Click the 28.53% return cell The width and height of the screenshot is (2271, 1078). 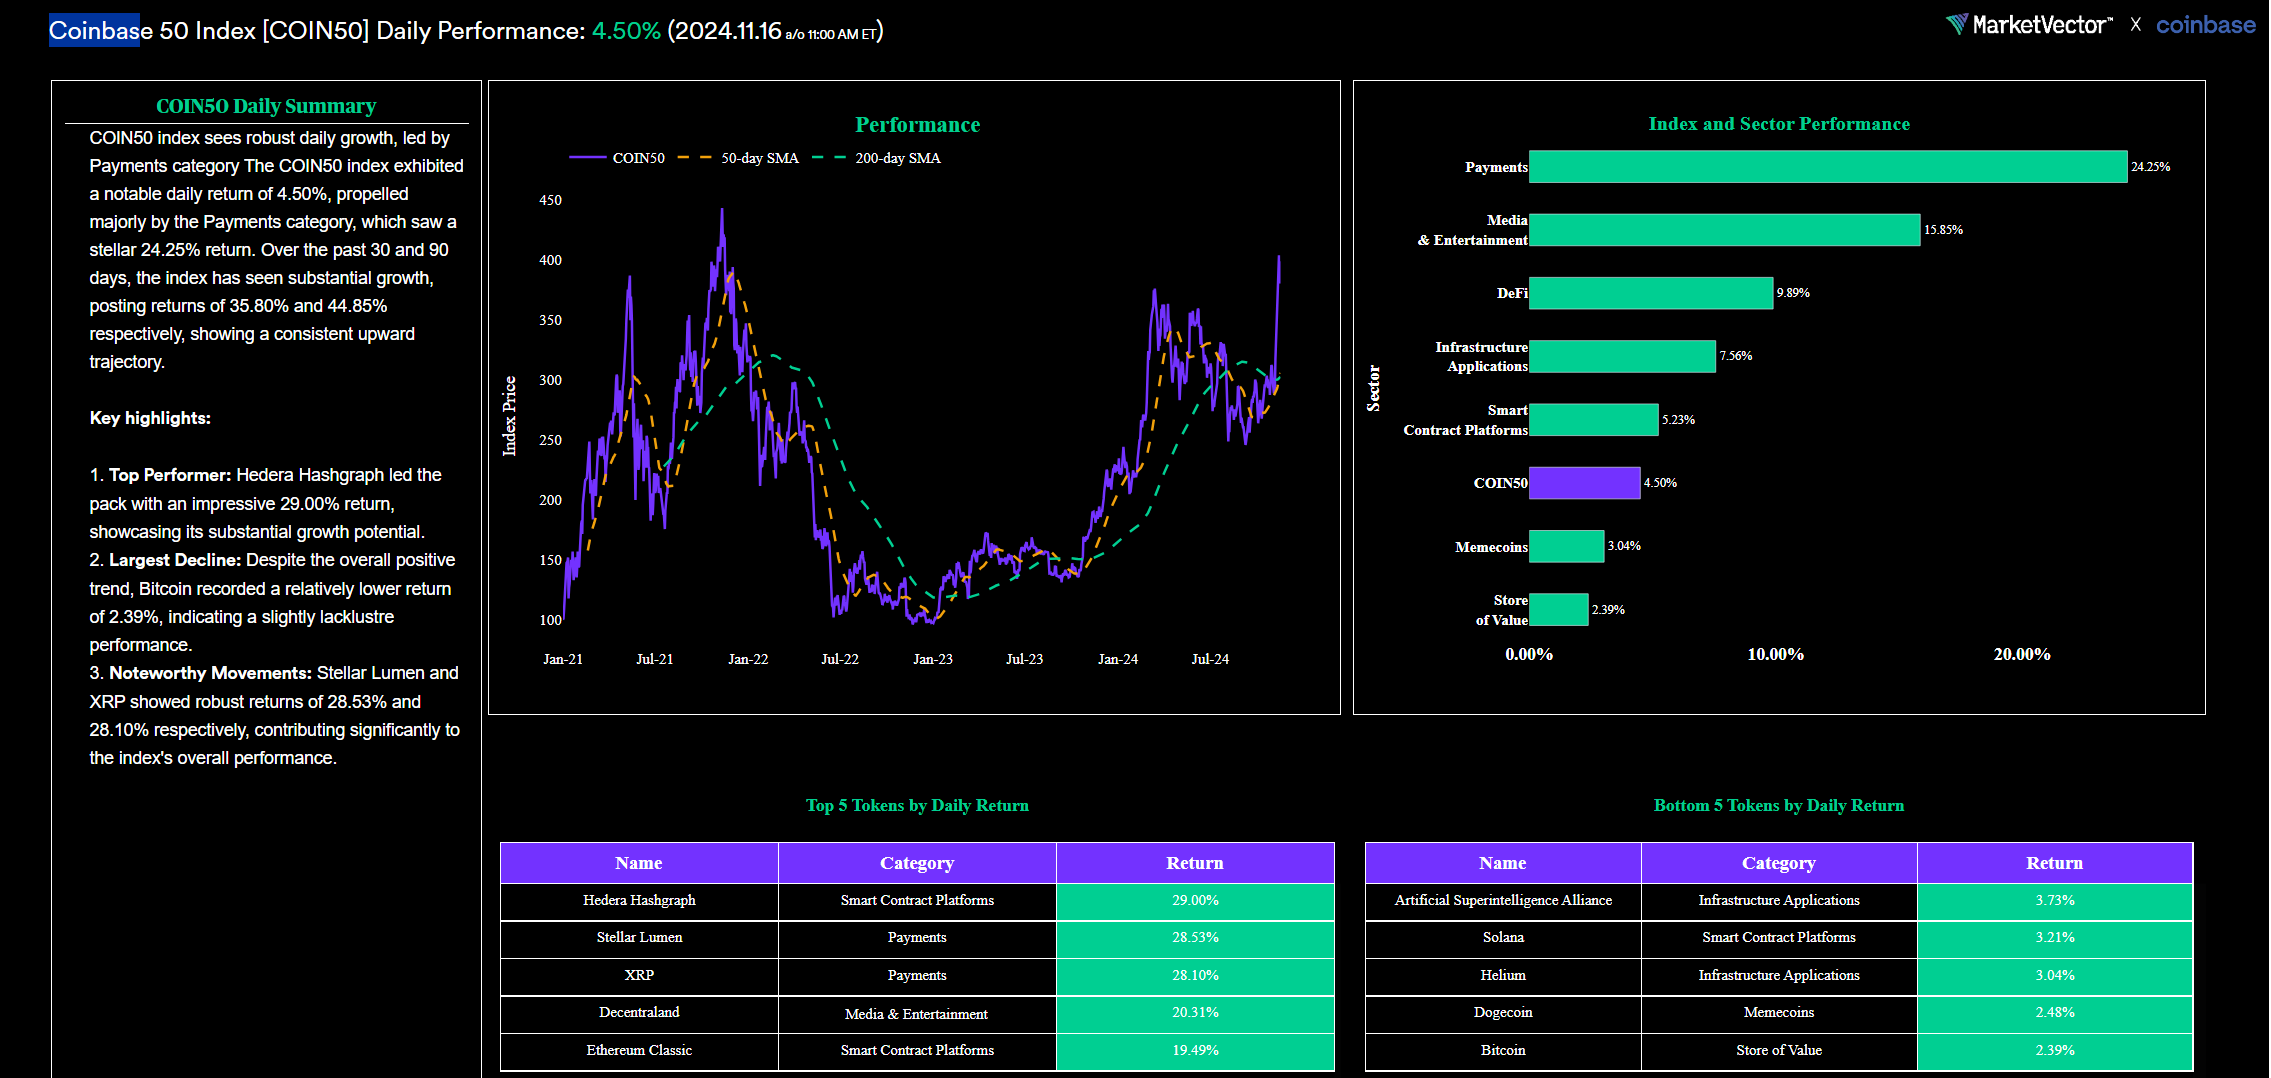(1195, 938)
